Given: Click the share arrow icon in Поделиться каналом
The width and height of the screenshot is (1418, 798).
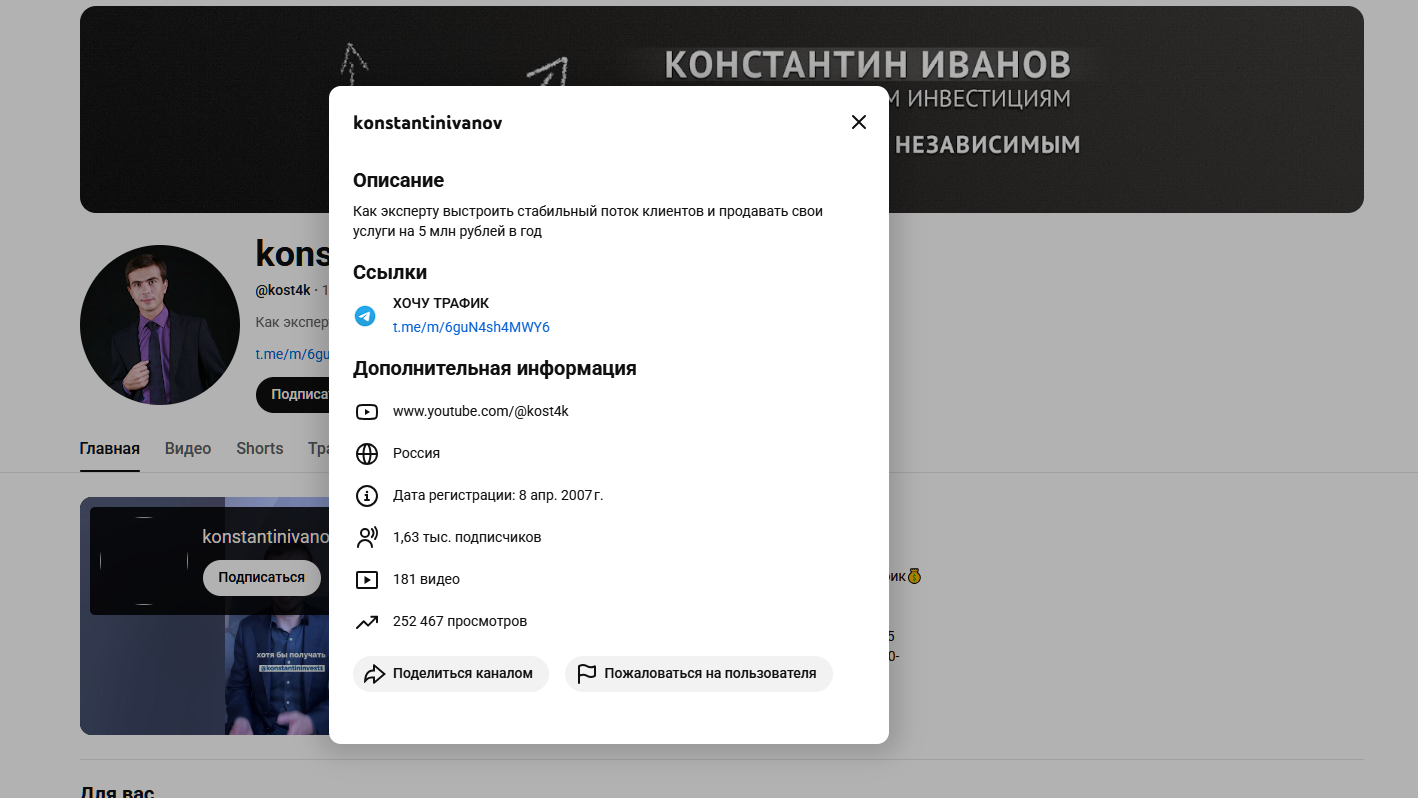Looking at the screenshot, I should [x=375, y=674].
